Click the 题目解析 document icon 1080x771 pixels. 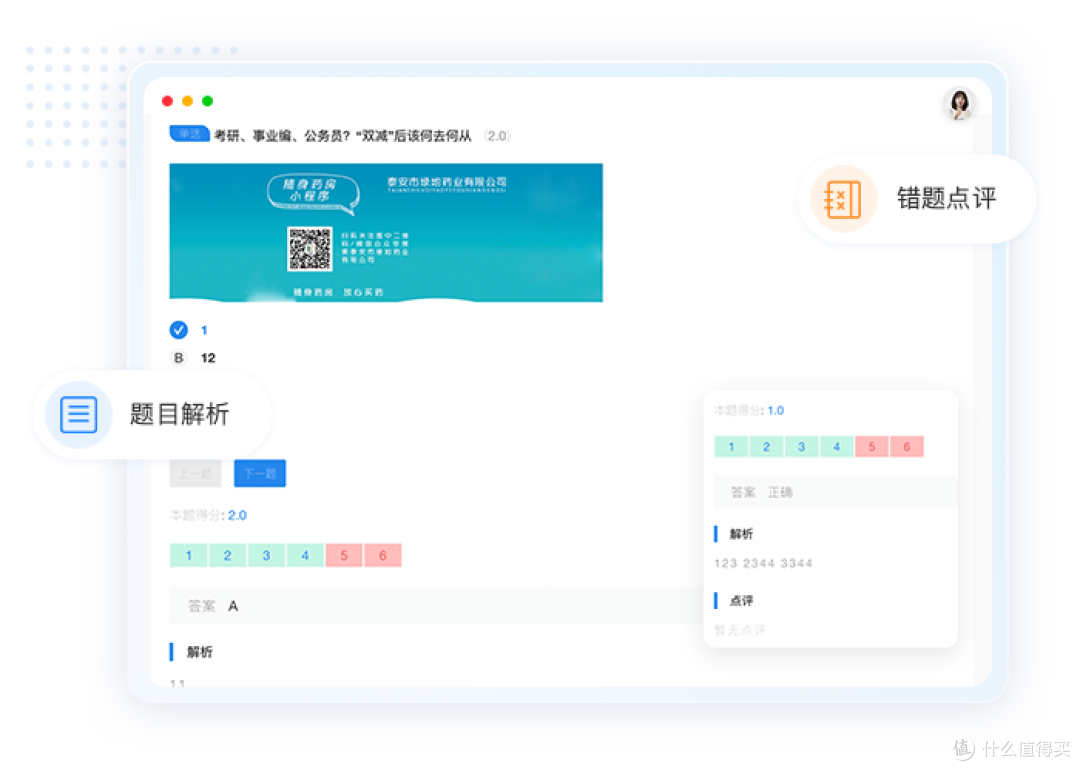[78, 415]
